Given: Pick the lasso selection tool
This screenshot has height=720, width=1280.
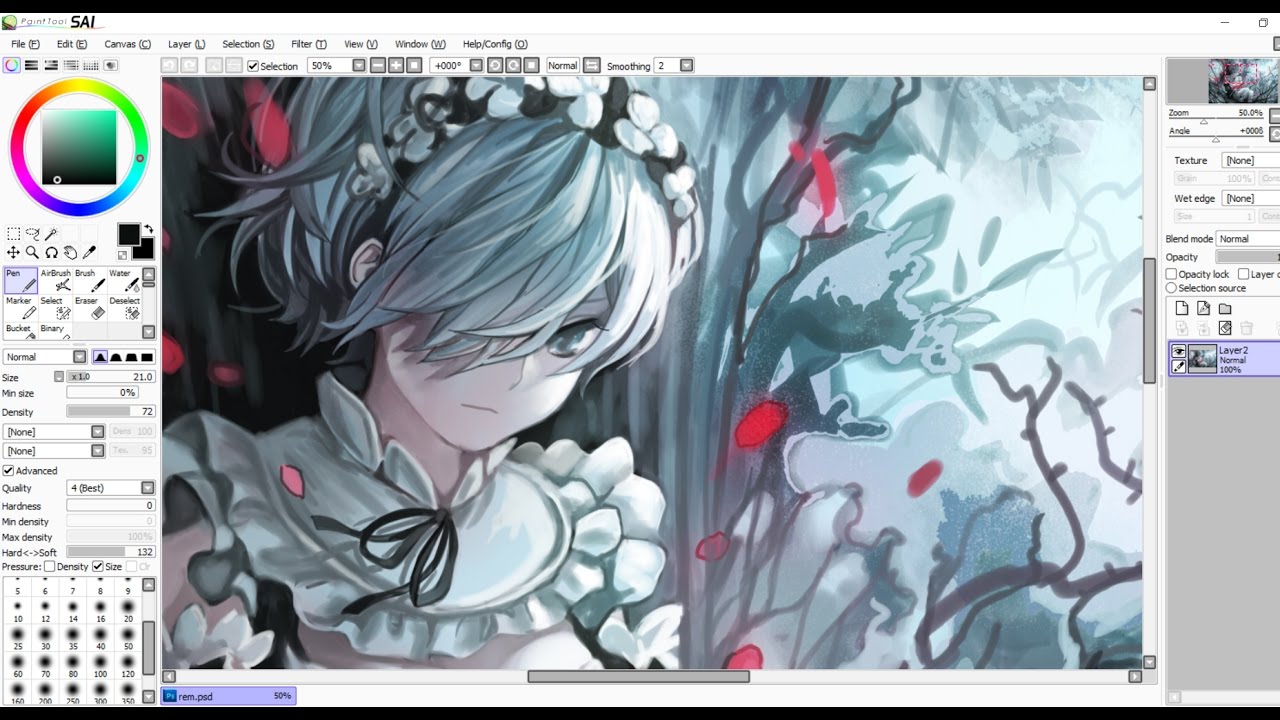Looking at the screenshot, I should click(32, 234).
